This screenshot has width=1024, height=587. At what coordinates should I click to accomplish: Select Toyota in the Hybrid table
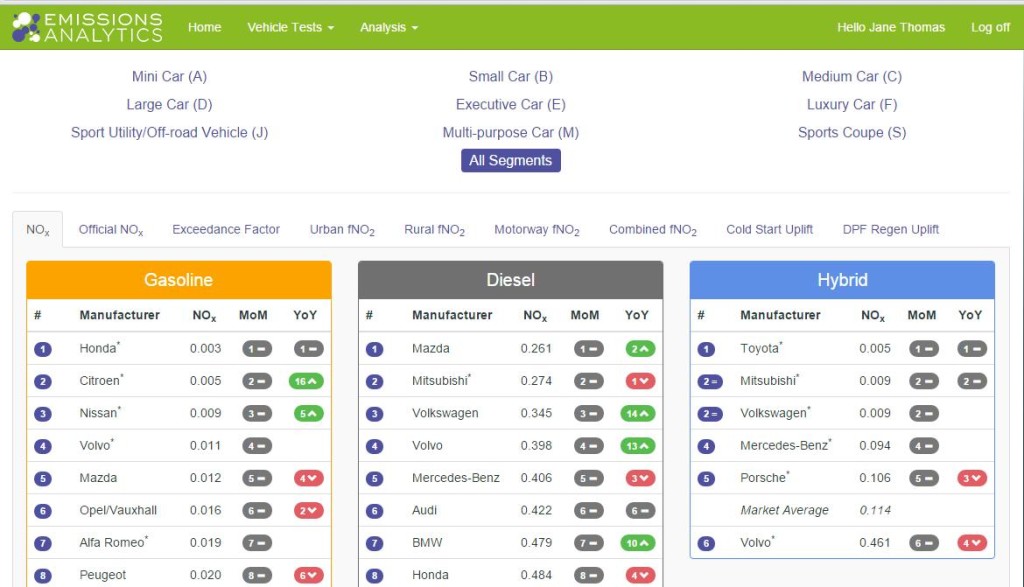point(761,348)
